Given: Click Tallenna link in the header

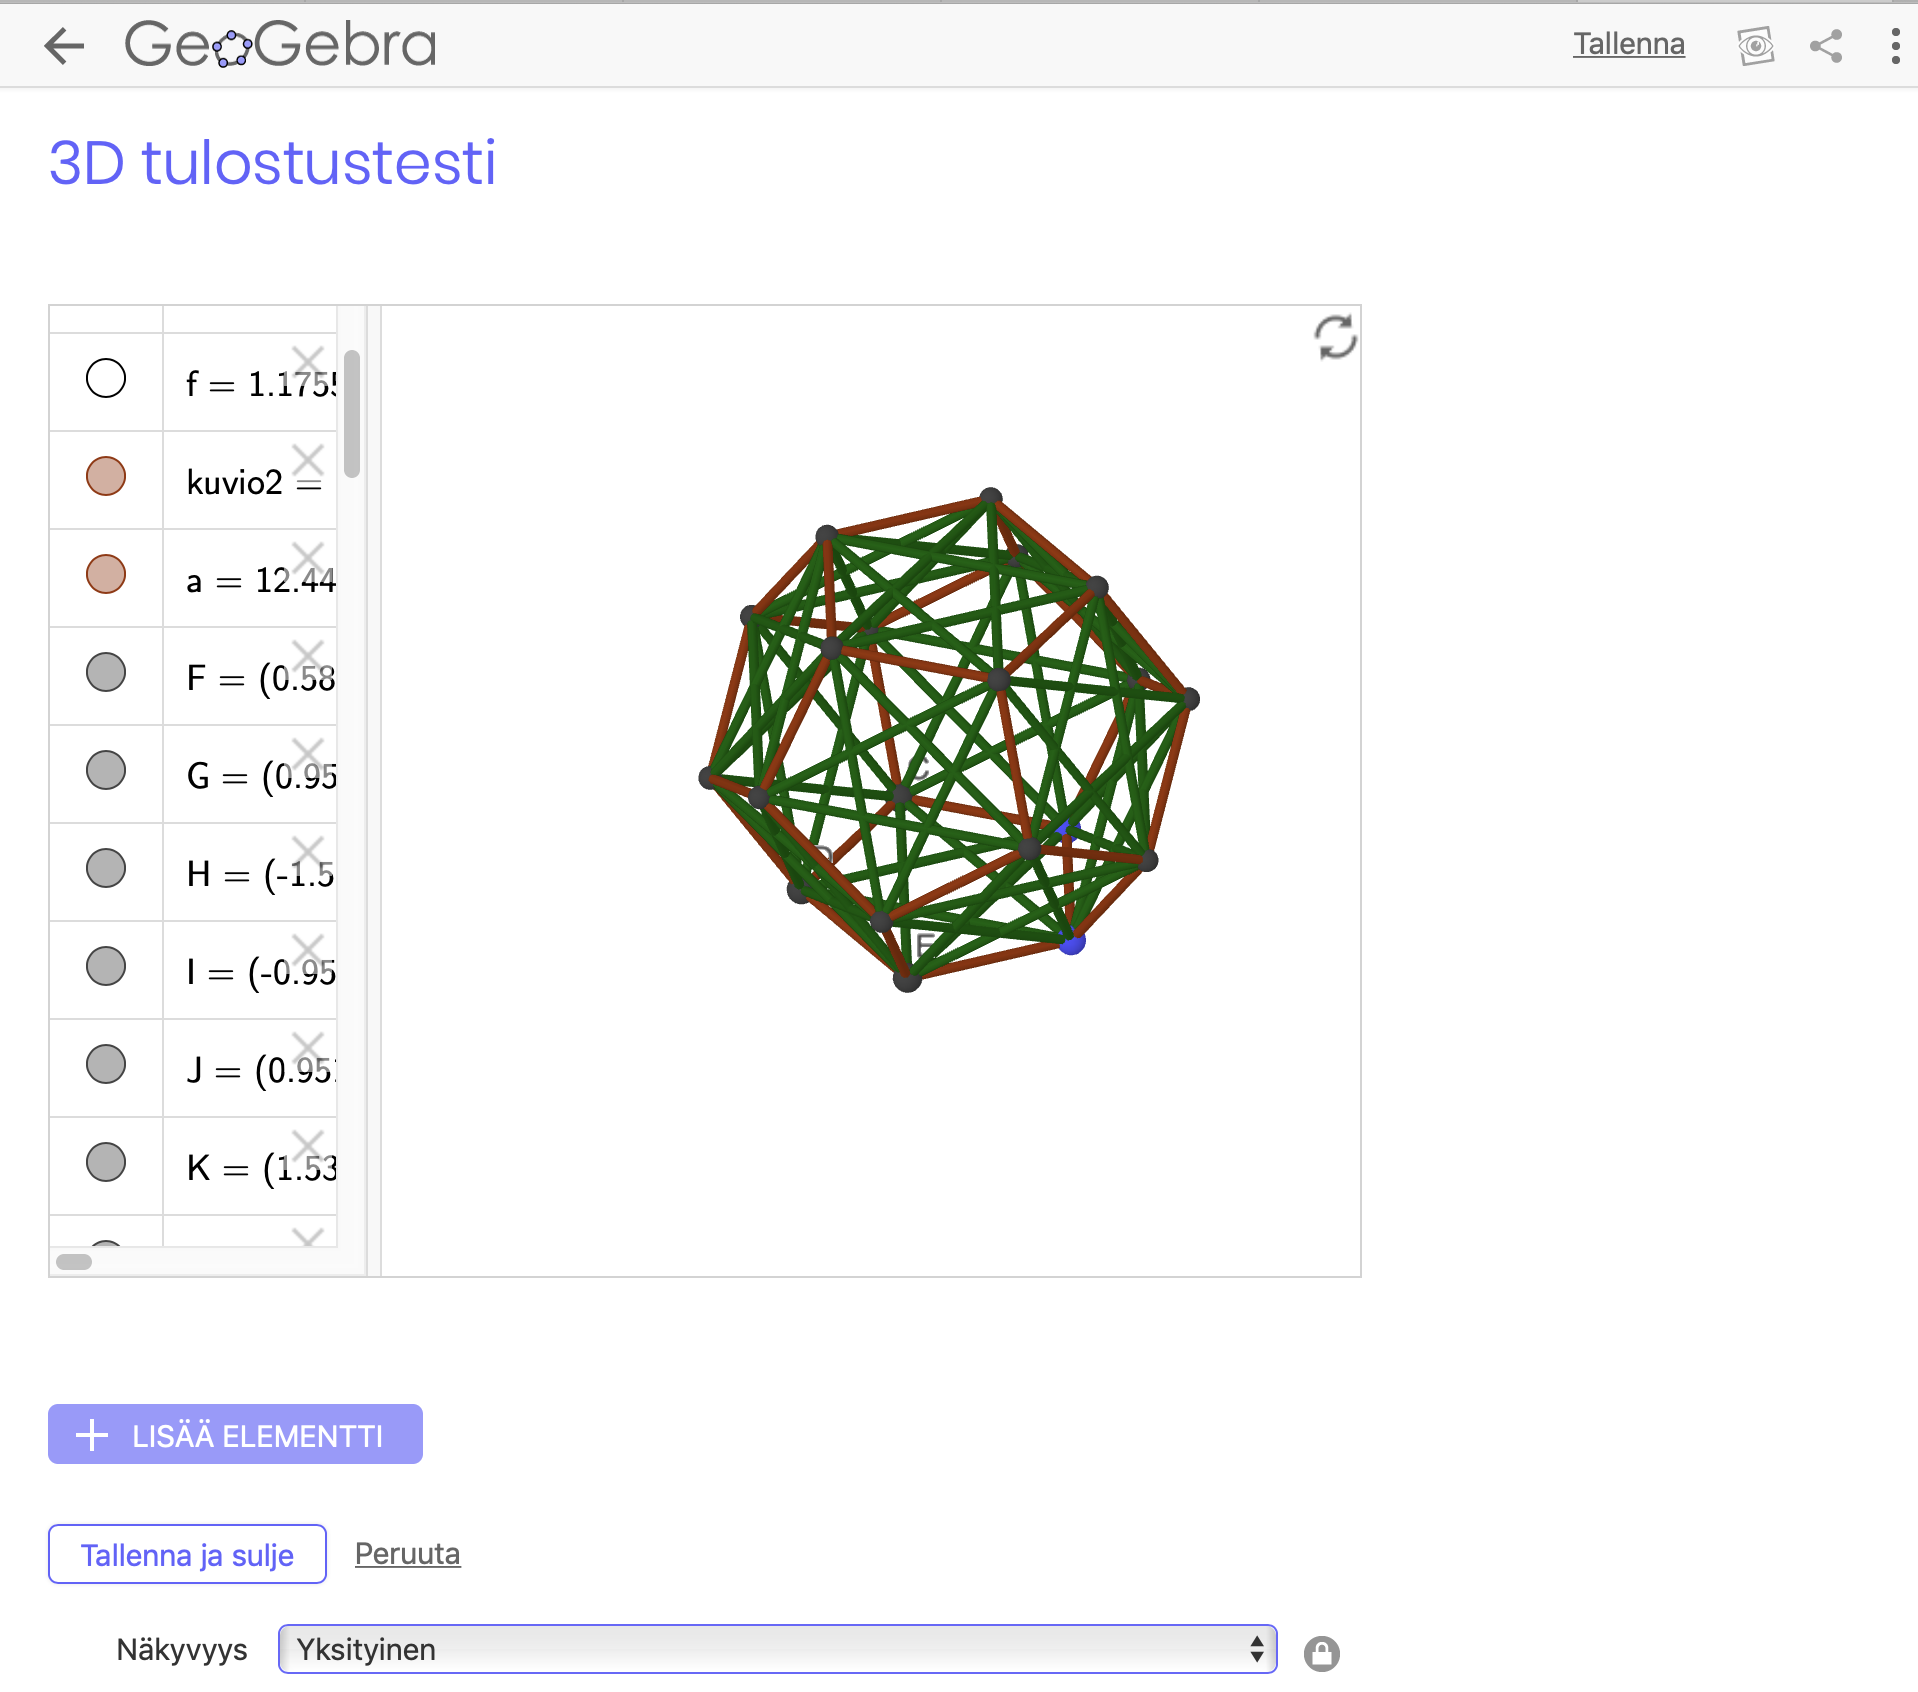Looking at the screenshot, I should point(1628,44).
